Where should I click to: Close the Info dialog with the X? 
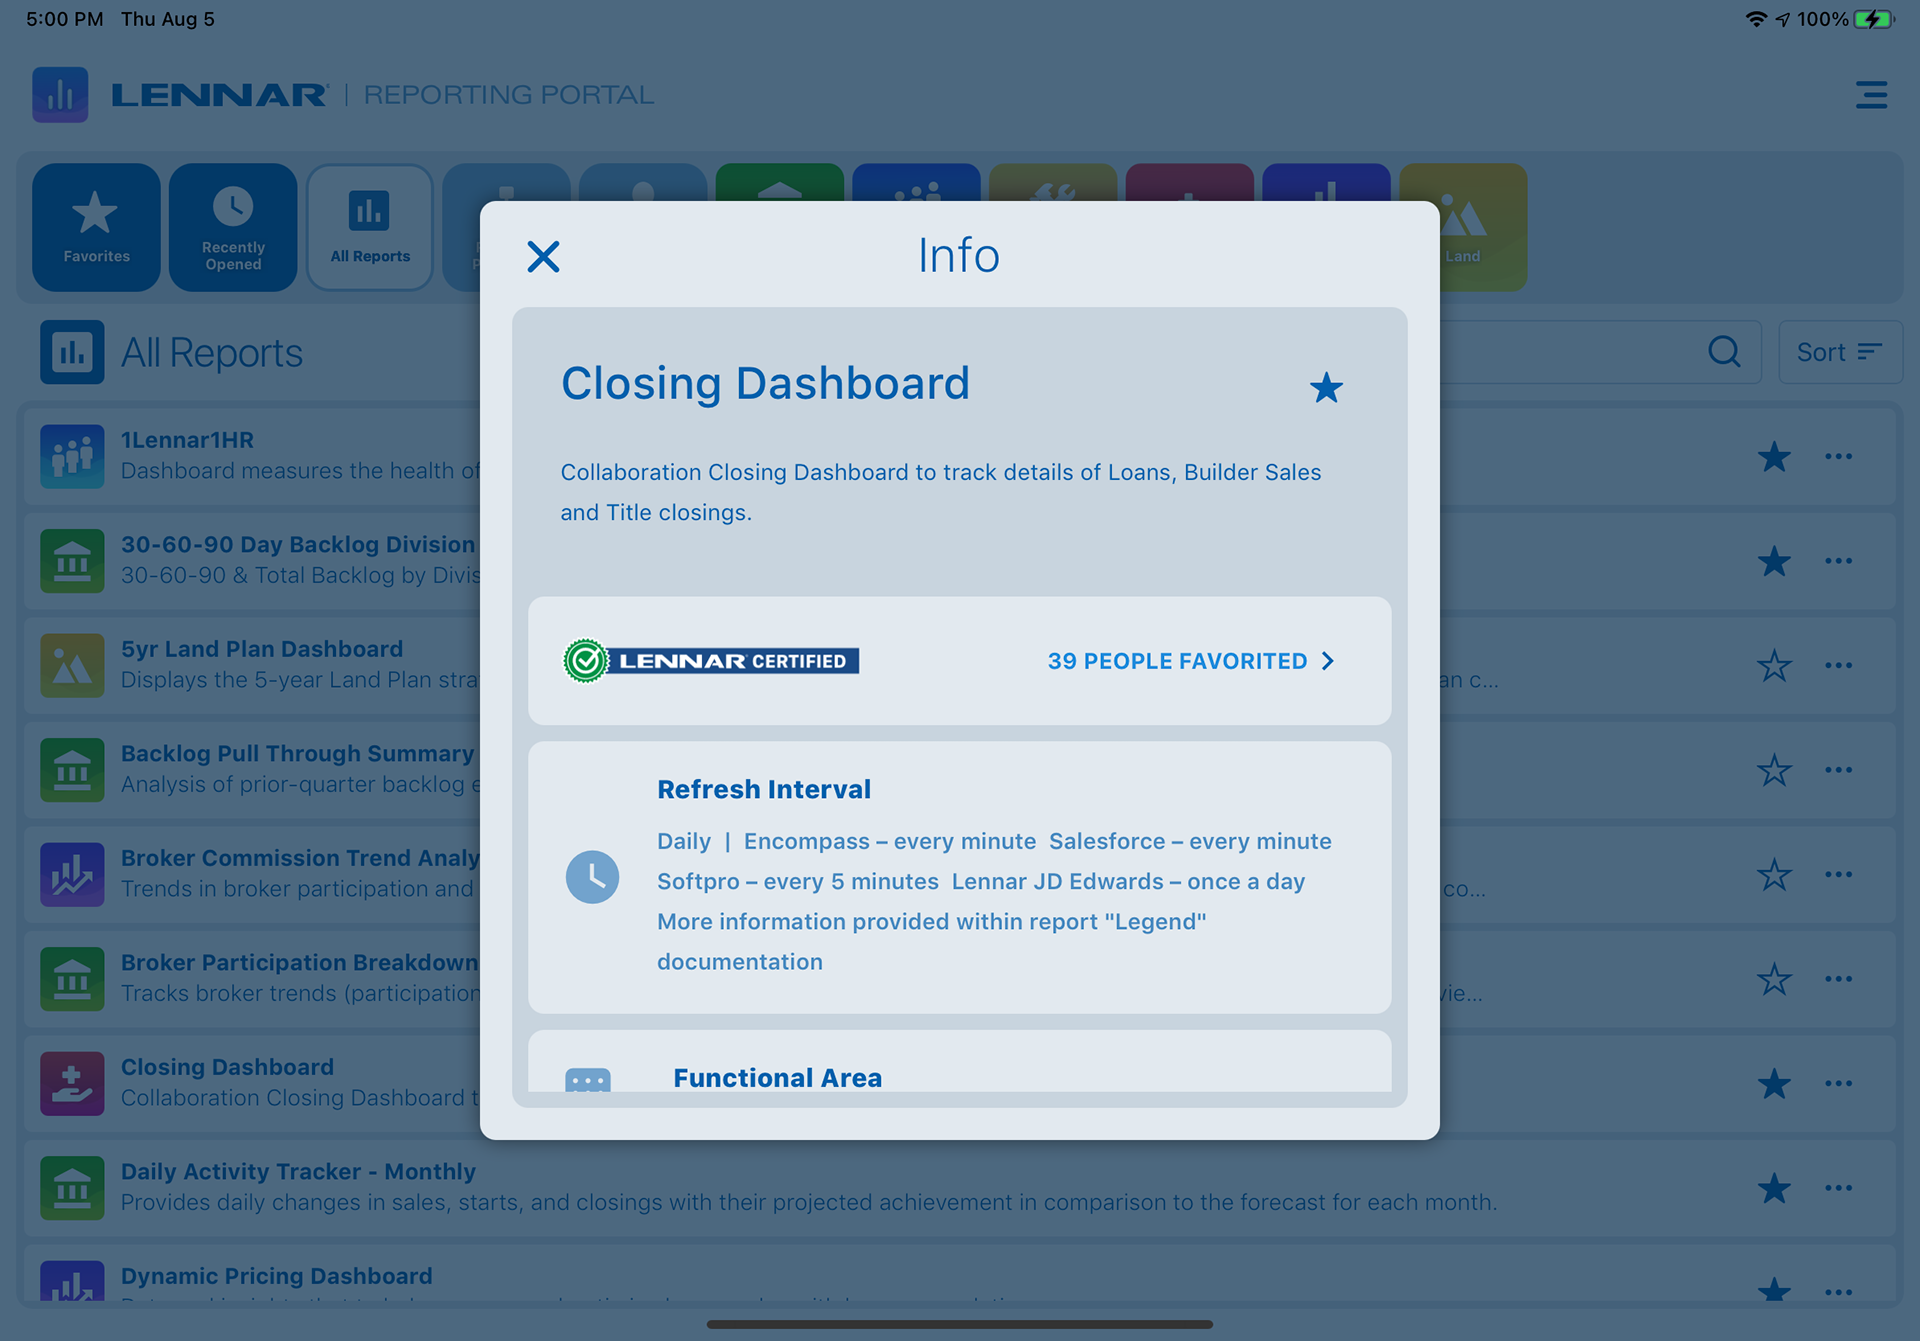[x=543, y=257]
